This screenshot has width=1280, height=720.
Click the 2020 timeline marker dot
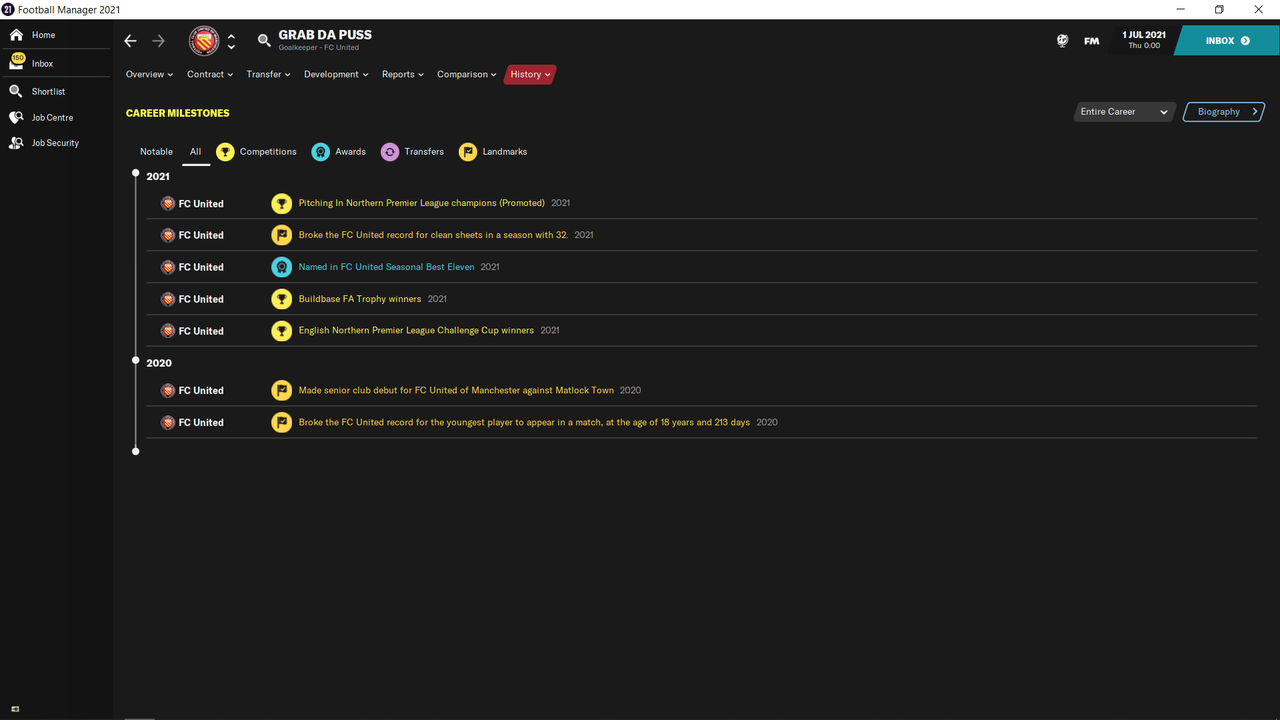[136, 360]
